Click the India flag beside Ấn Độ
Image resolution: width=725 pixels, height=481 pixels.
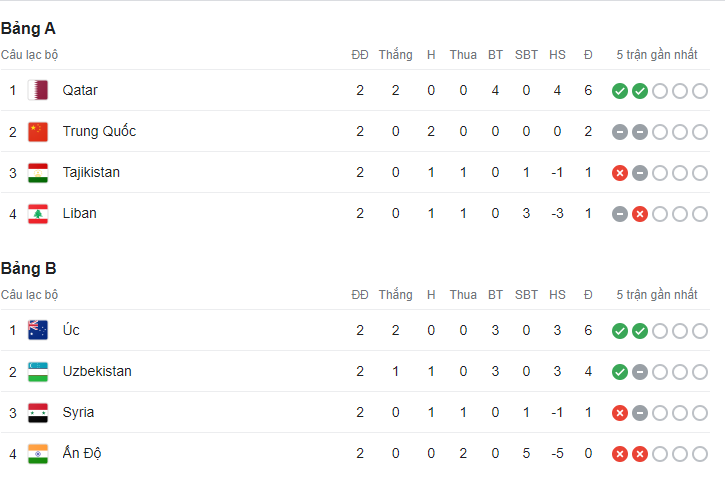click(x=38, y=453)
